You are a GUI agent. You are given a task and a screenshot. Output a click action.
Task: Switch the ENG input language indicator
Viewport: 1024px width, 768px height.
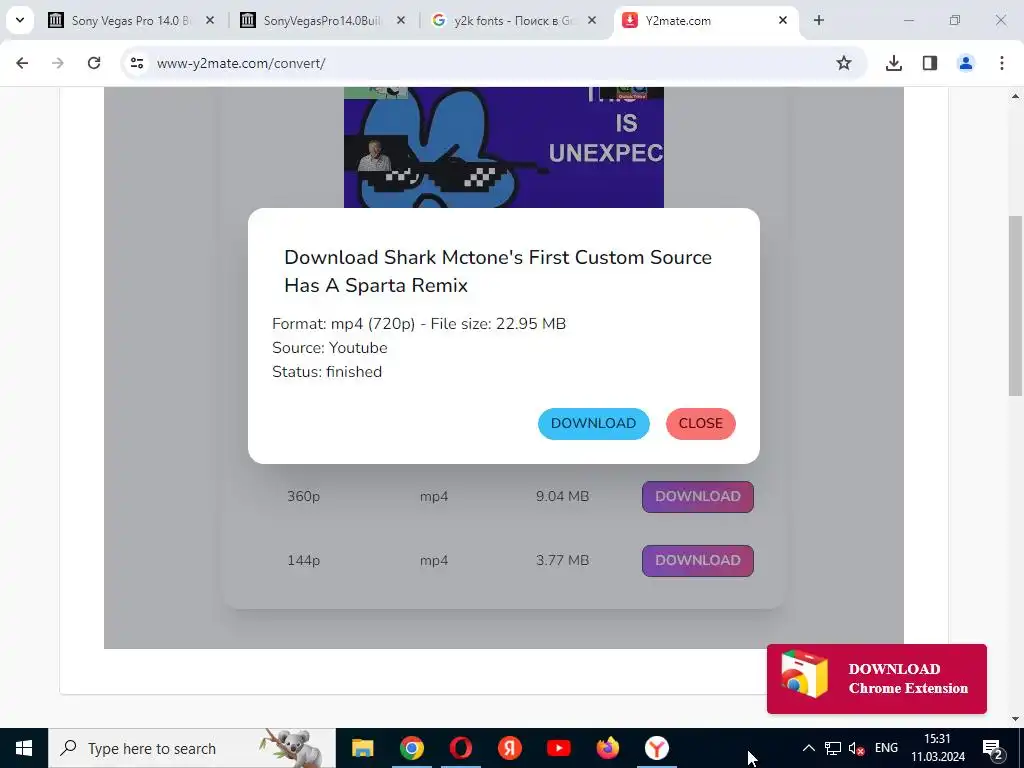coord(886,748)
